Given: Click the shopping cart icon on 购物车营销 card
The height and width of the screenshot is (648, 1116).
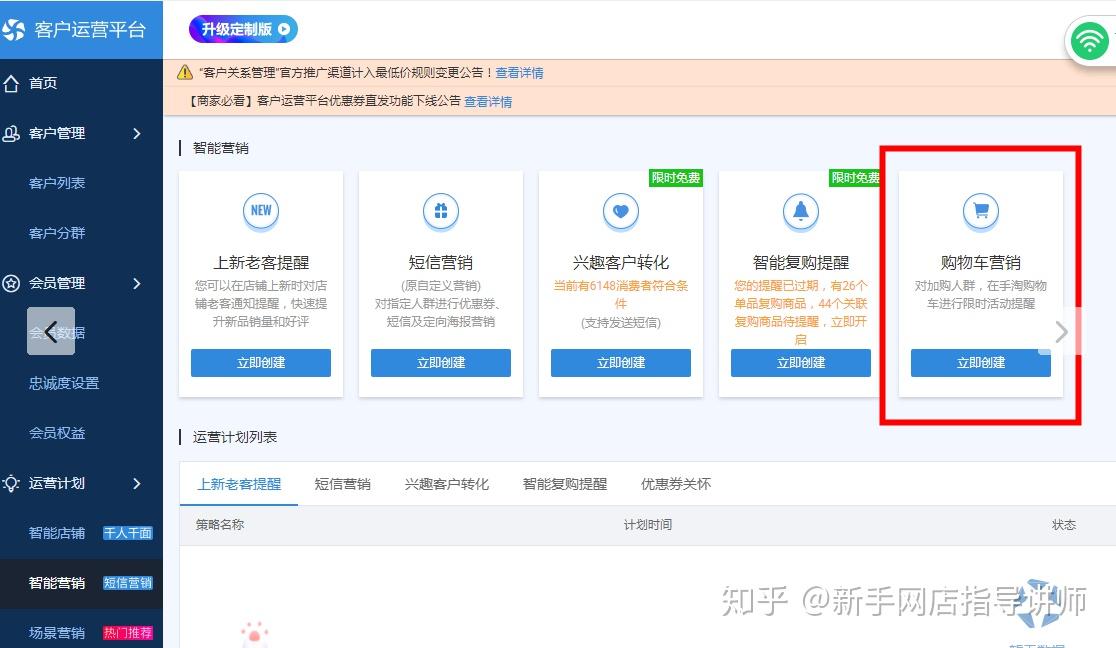Looking at the screenshot, I should pos(980,211).
